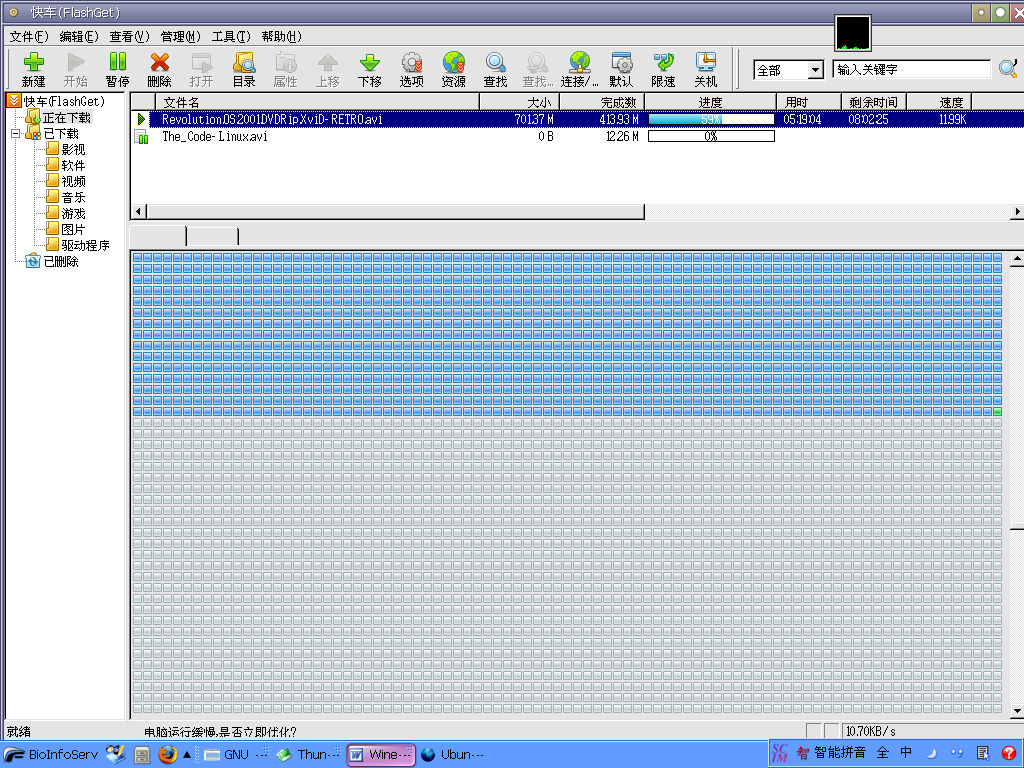This screenshot has width=1024, height=768.
Task: Click the 属性 (Properties) toolbar icon
Action: (285, 63)
